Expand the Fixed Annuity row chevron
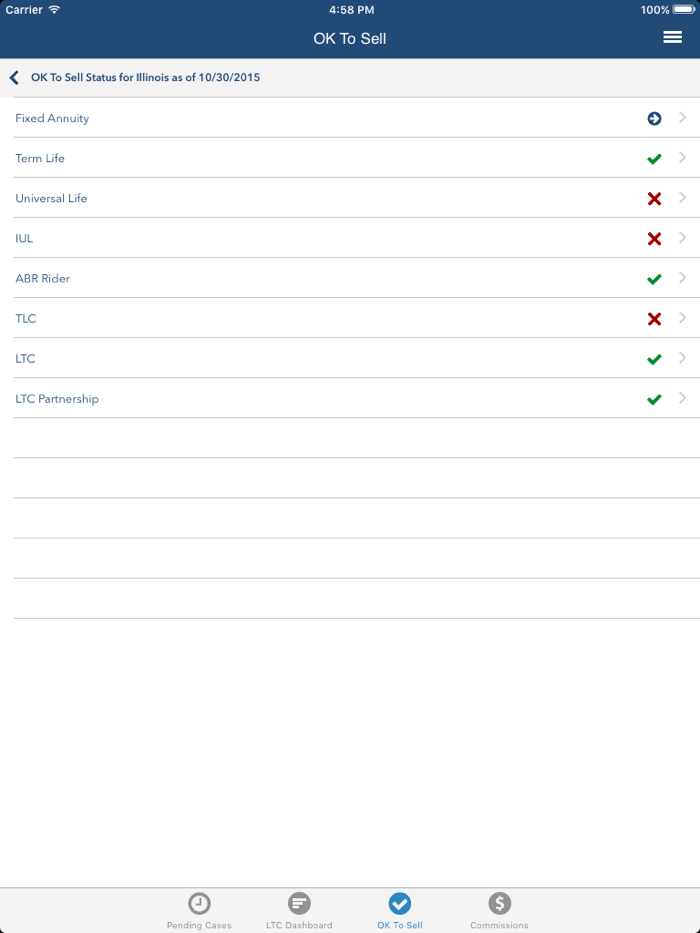The image size is (700, 933). 683,118
